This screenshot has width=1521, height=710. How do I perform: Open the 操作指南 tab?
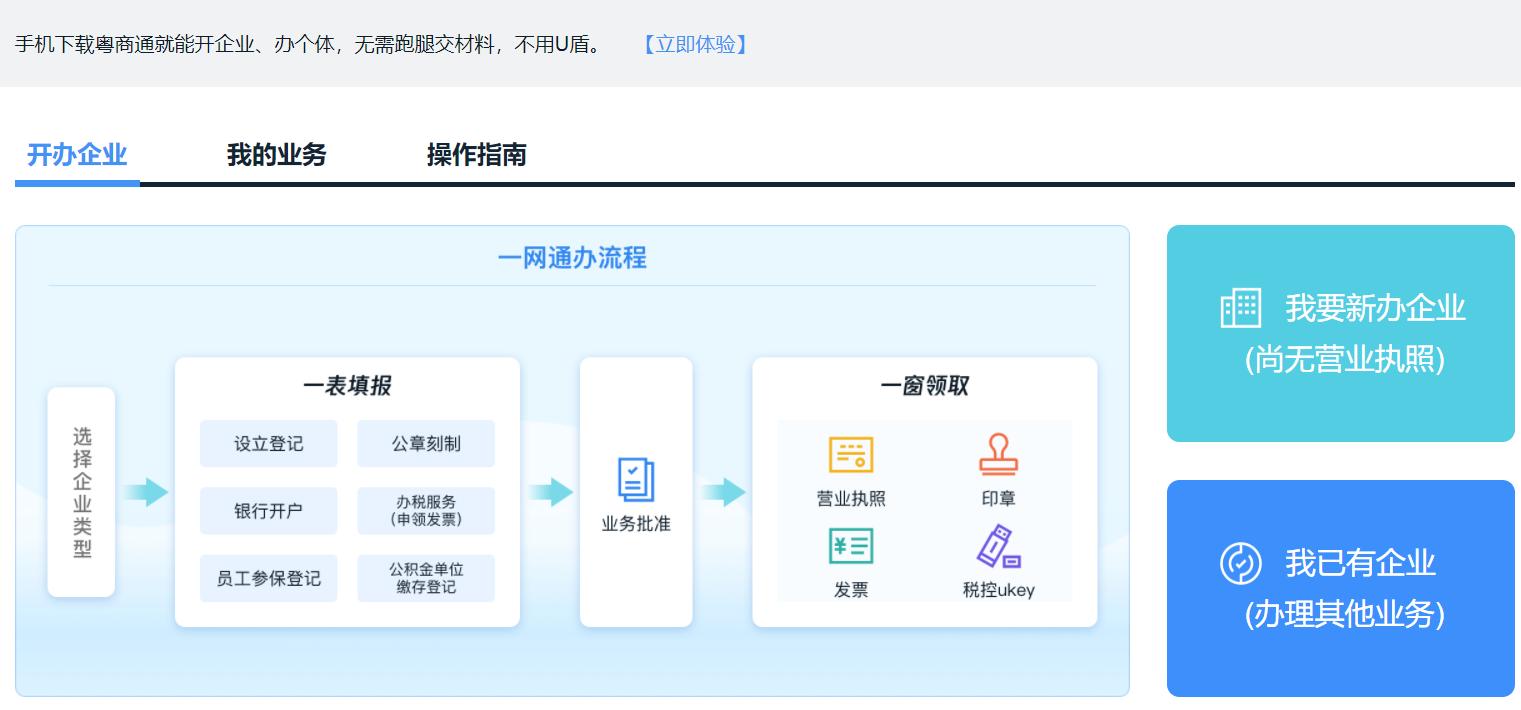click(x=476, y=155)
